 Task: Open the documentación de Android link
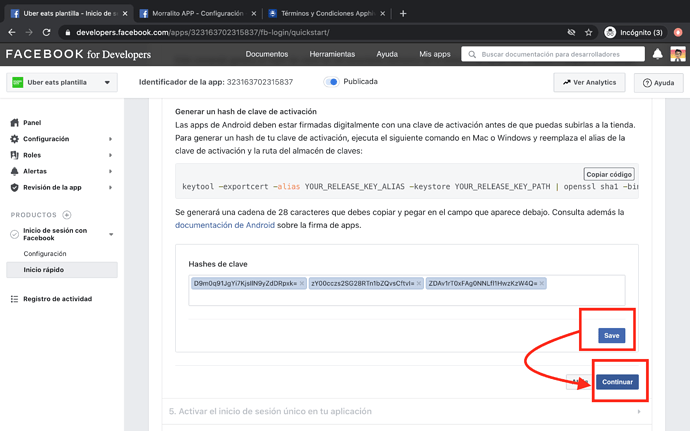225,225
